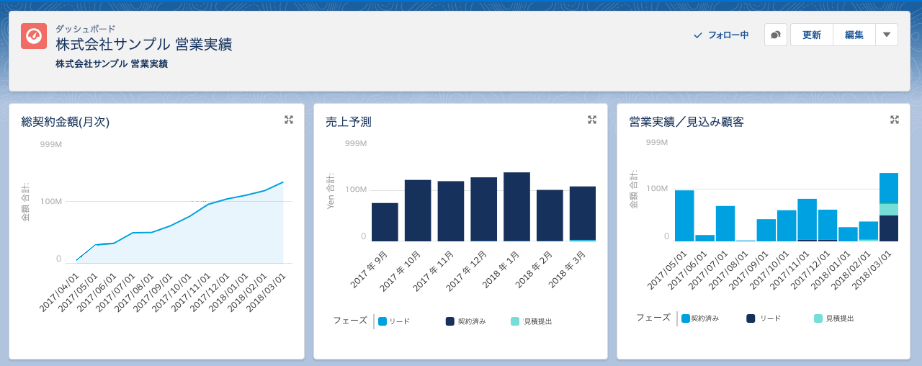The height and width of the screenshot is (366, 922).
Task: Expand the 営業実績／見込み顧客 chart
Action: pyautogui.click(x=894, y=119)
